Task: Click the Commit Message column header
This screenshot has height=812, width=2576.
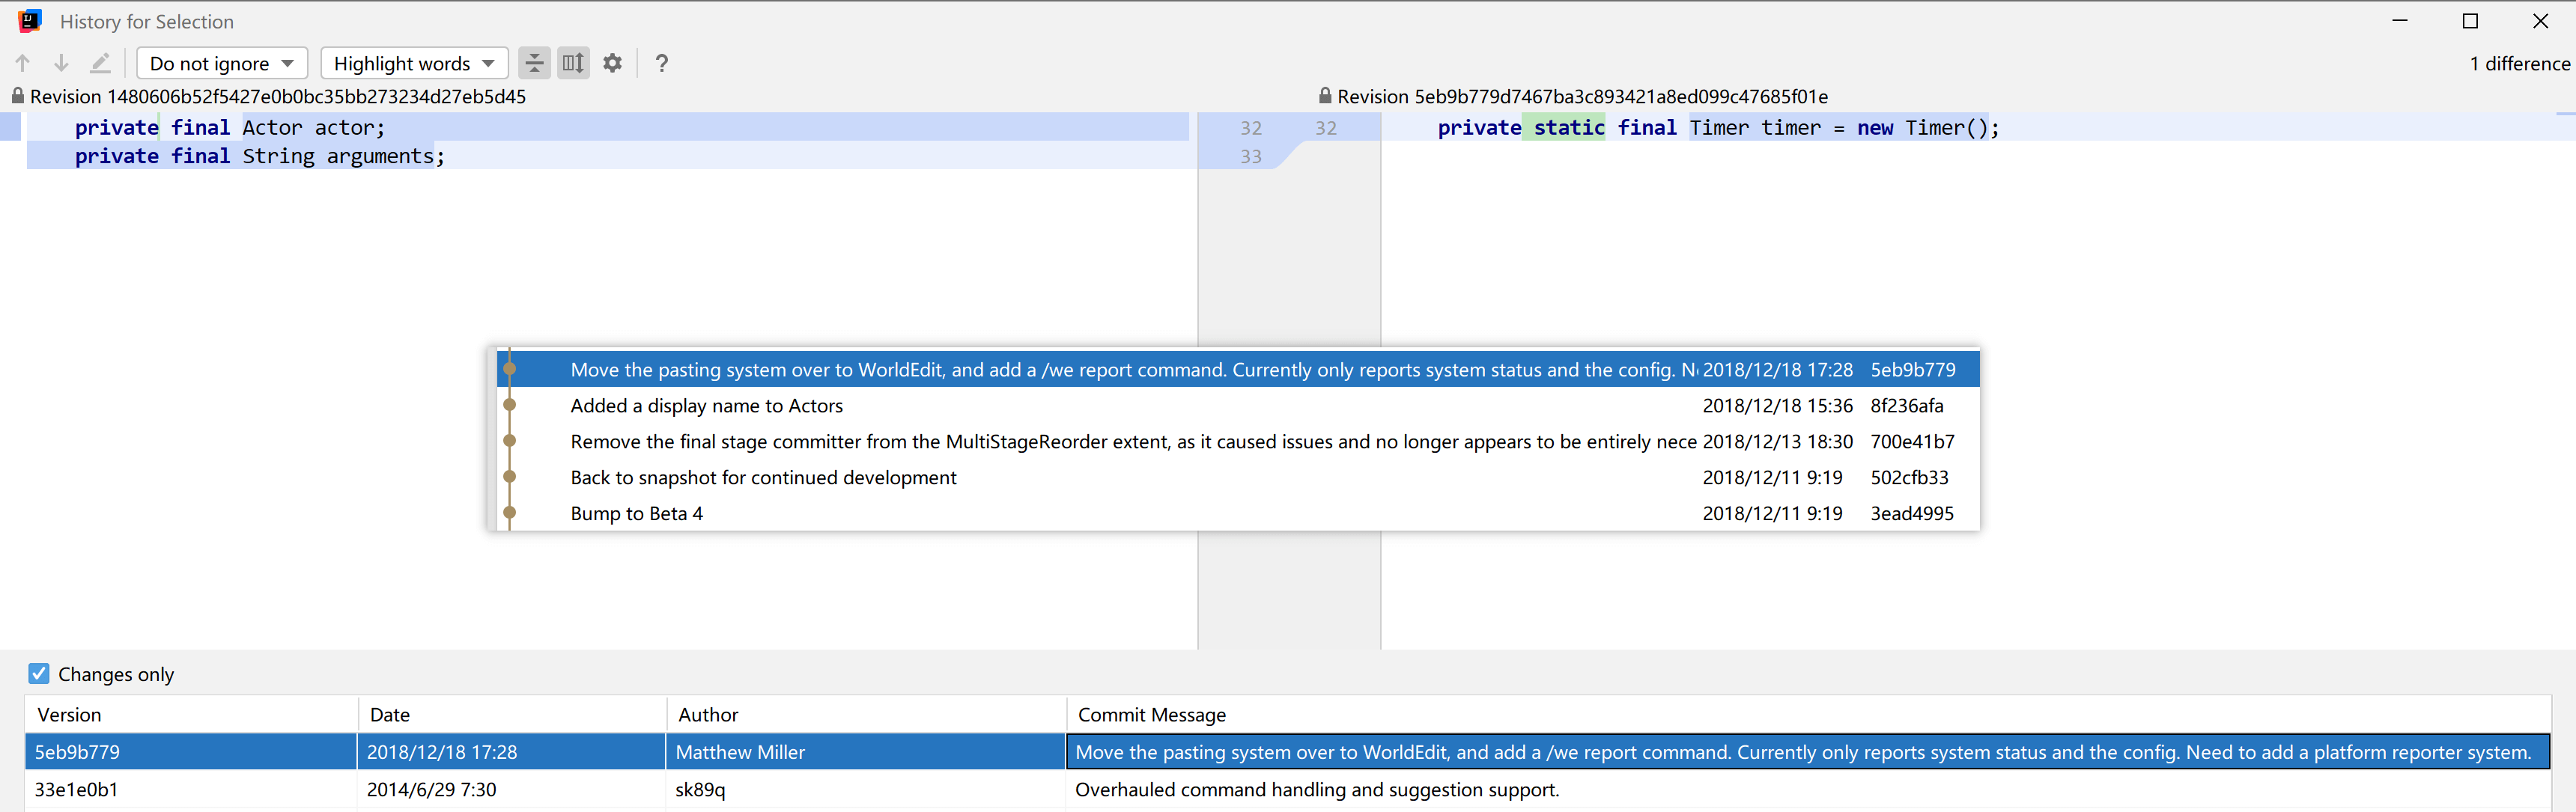Action: [1151, 715]
